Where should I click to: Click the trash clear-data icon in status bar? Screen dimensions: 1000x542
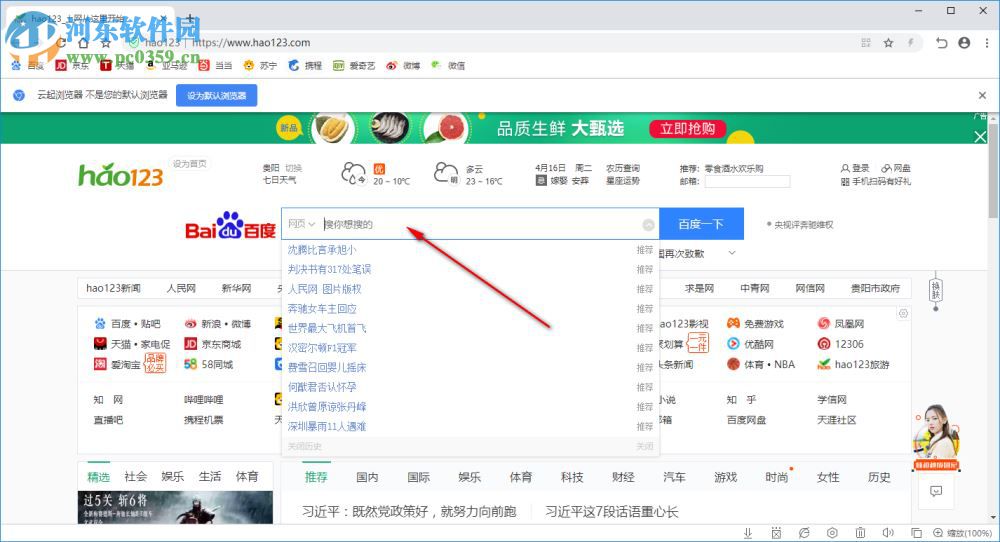point(860,532)
